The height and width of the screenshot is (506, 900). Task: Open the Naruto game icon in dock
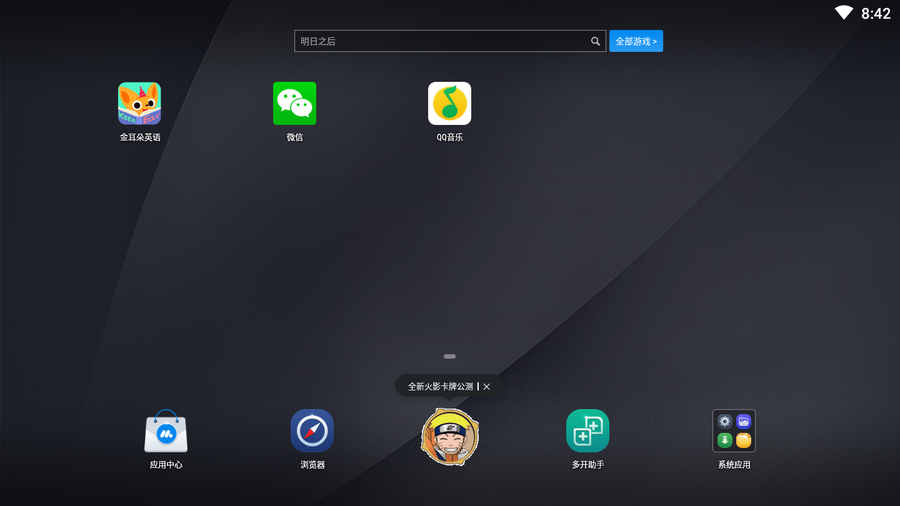450,437
